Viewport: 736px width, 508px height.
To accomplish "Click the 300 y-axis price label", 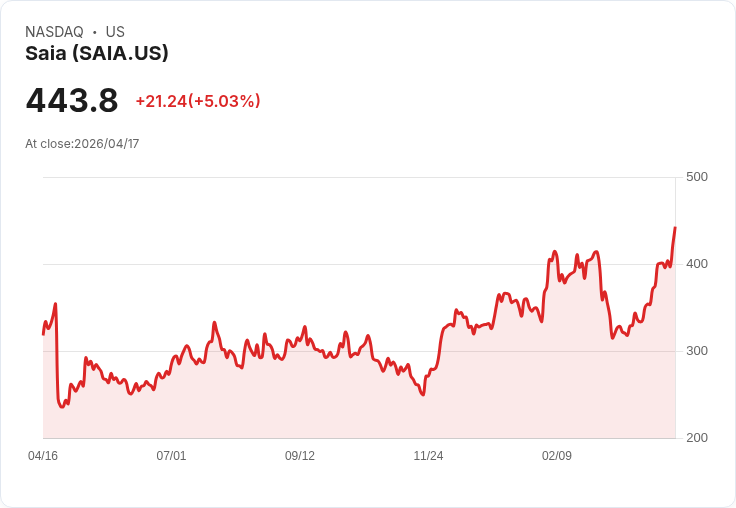I will pos(696,351).
